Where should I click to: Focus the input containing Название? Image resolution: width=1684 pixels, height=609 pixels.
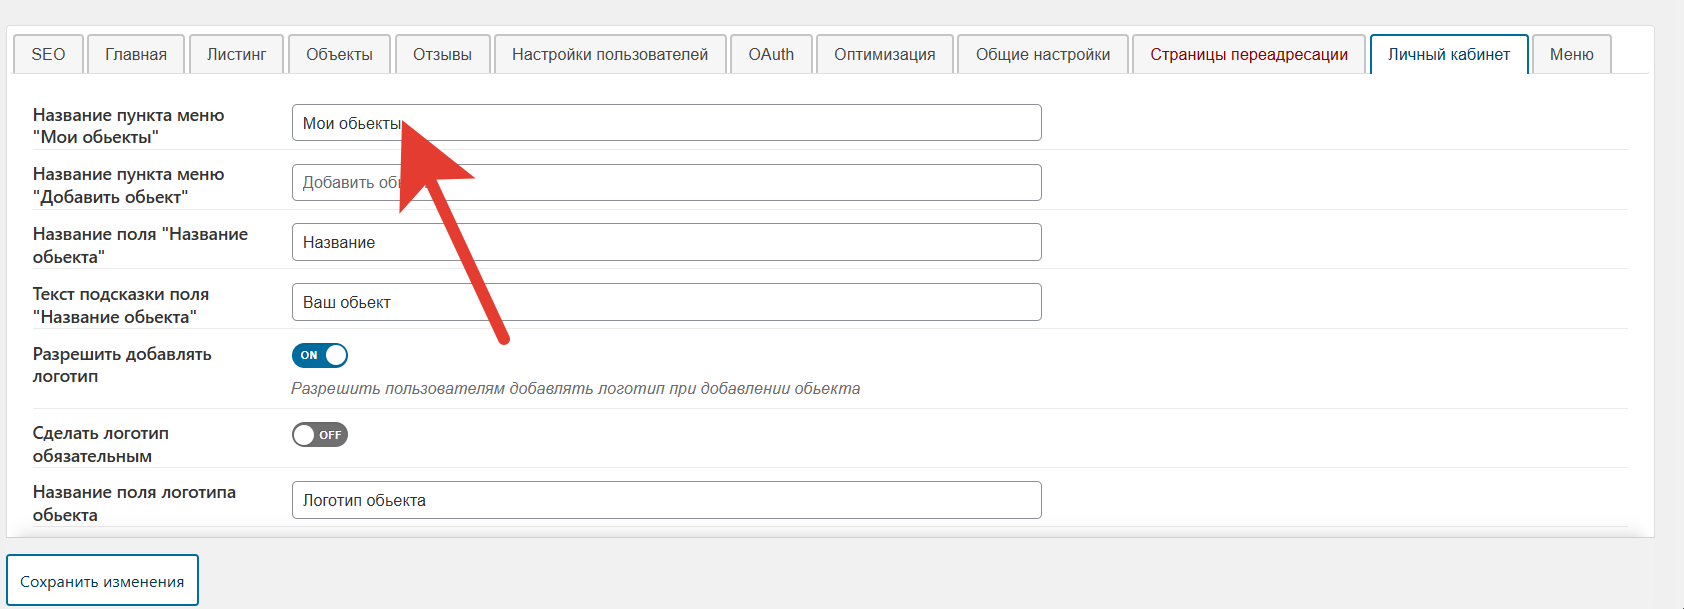coord(700,242)
